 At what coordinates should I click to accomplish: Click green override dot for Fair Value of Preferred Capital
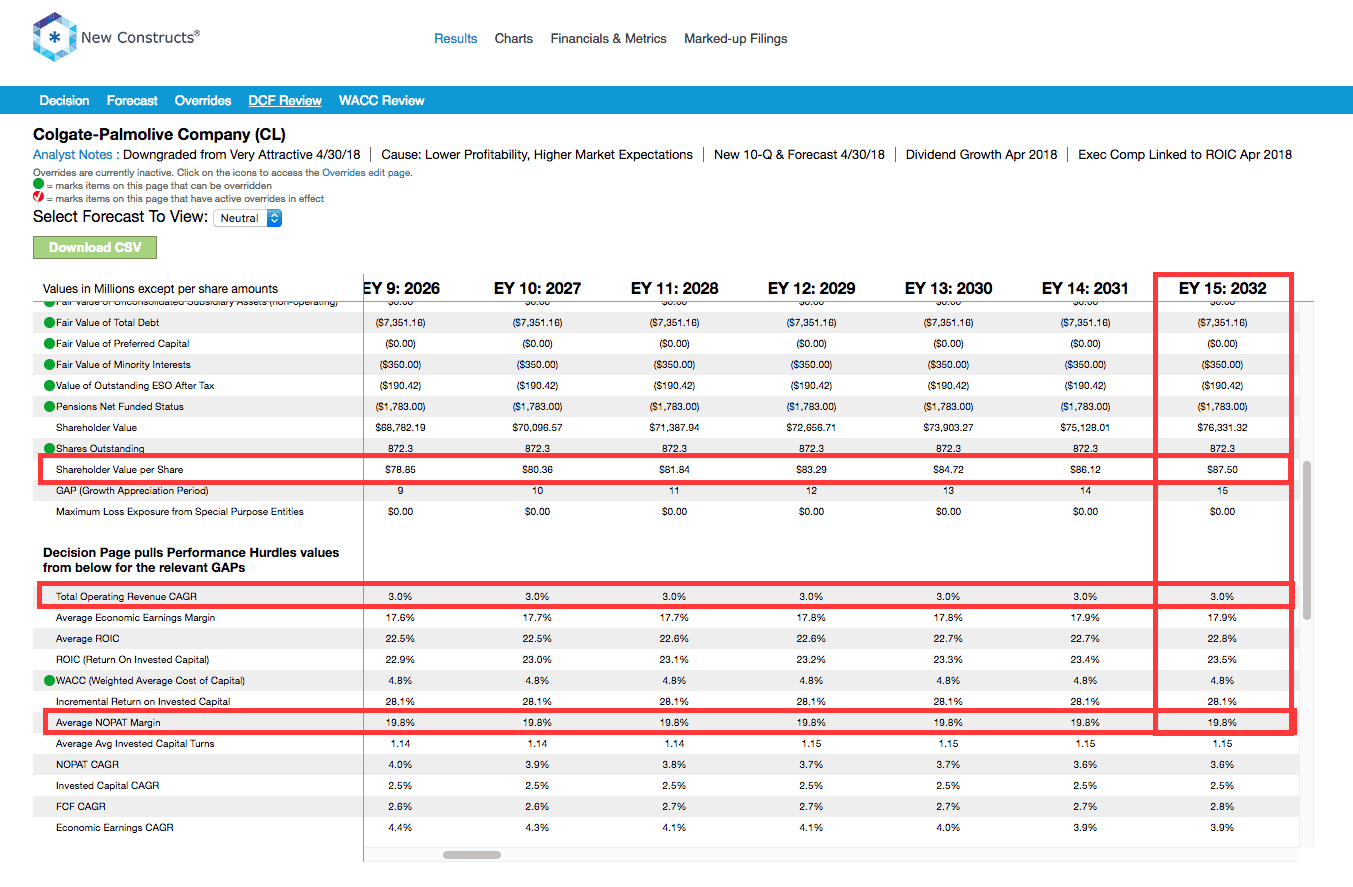pos(49,344)
